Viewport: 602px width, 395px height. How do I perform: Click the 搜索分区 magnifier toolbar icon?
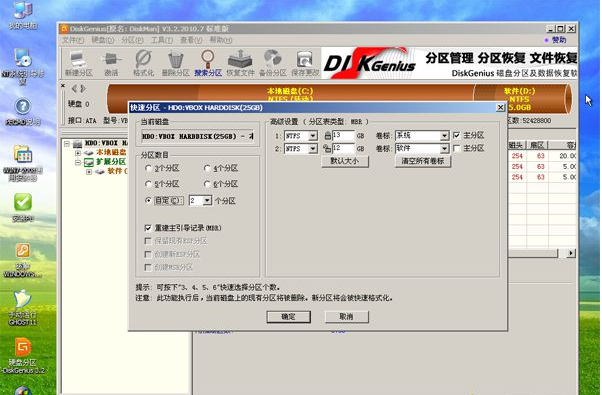click(208, 63)
